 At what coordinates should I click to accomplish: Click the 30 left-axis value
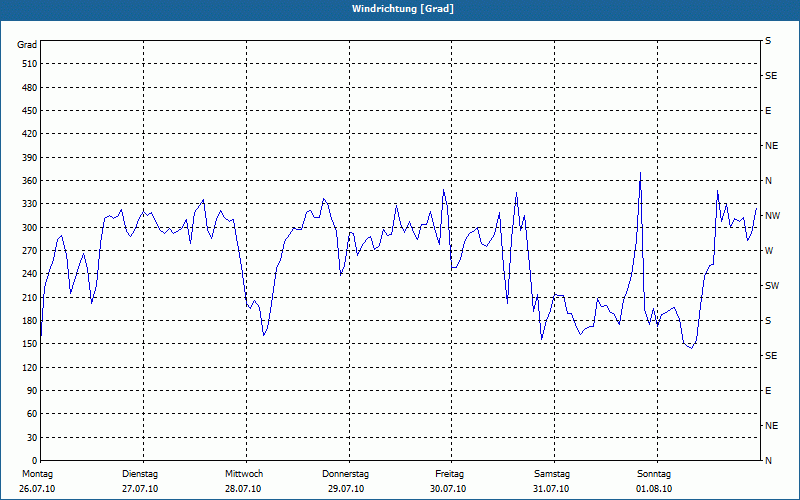point(32,438)
